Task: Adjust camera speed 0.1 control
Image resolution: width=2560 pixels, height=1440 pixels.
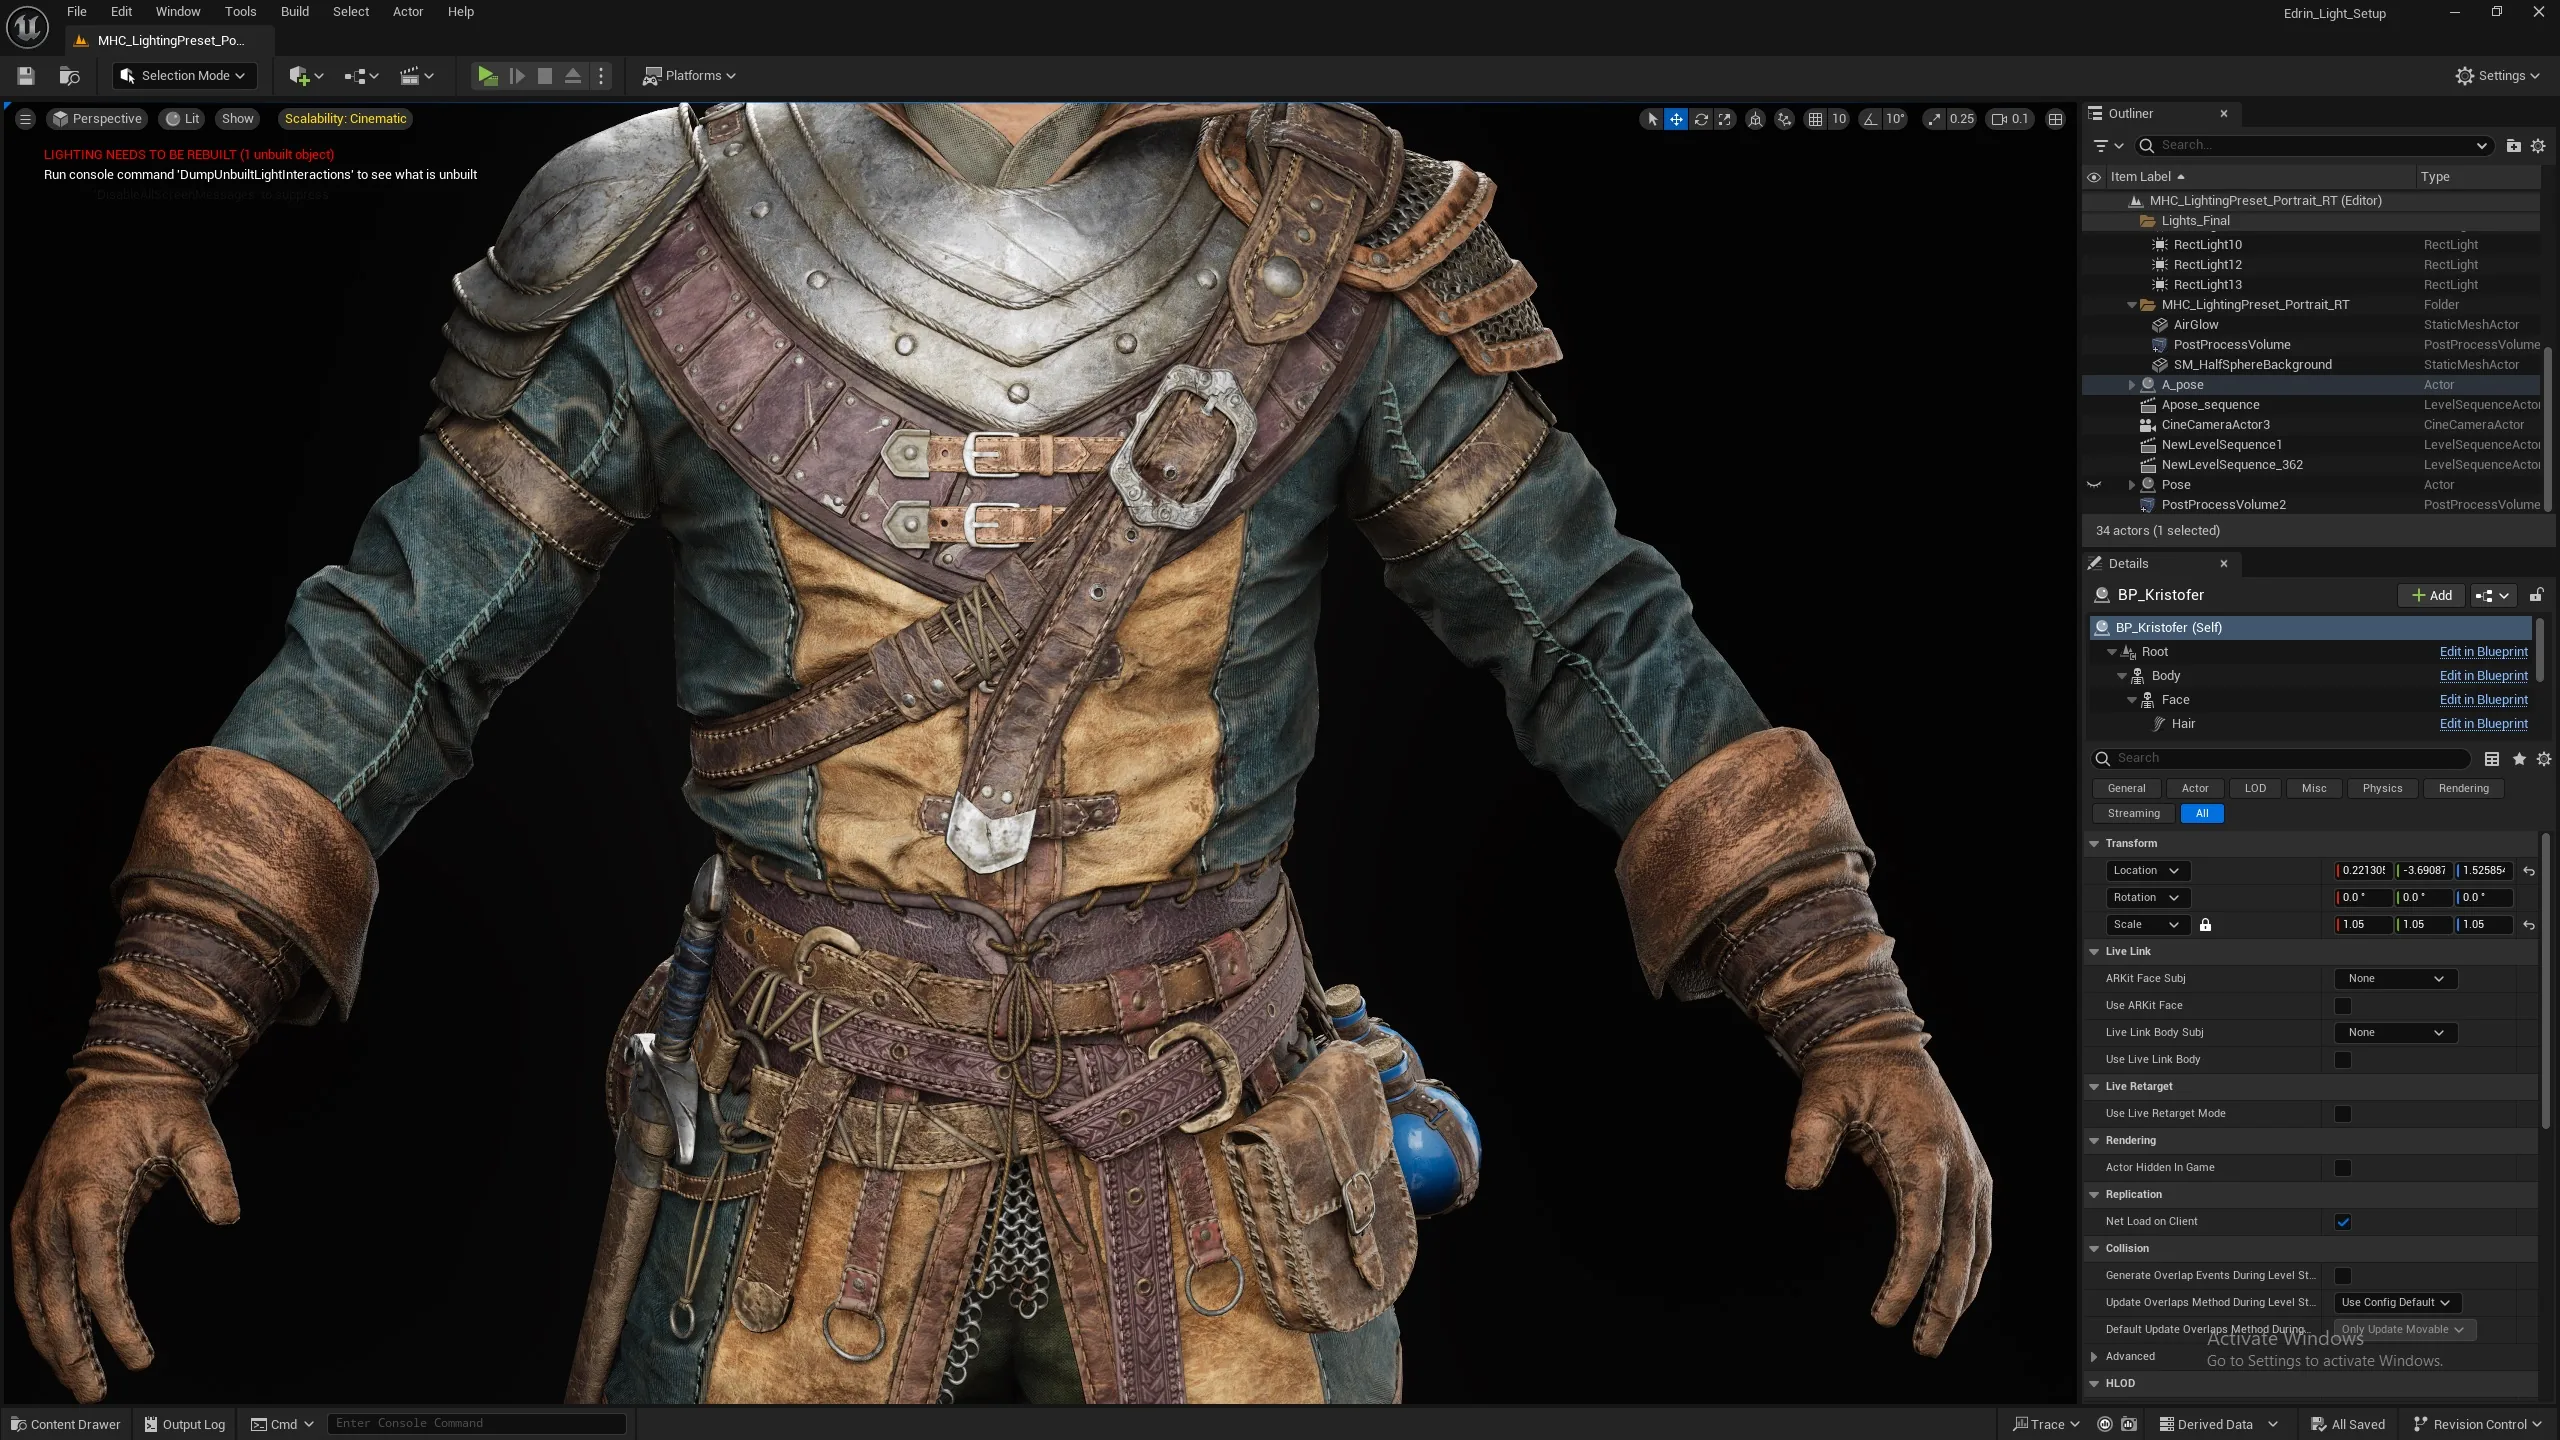Action: [x=2010, y=119]
